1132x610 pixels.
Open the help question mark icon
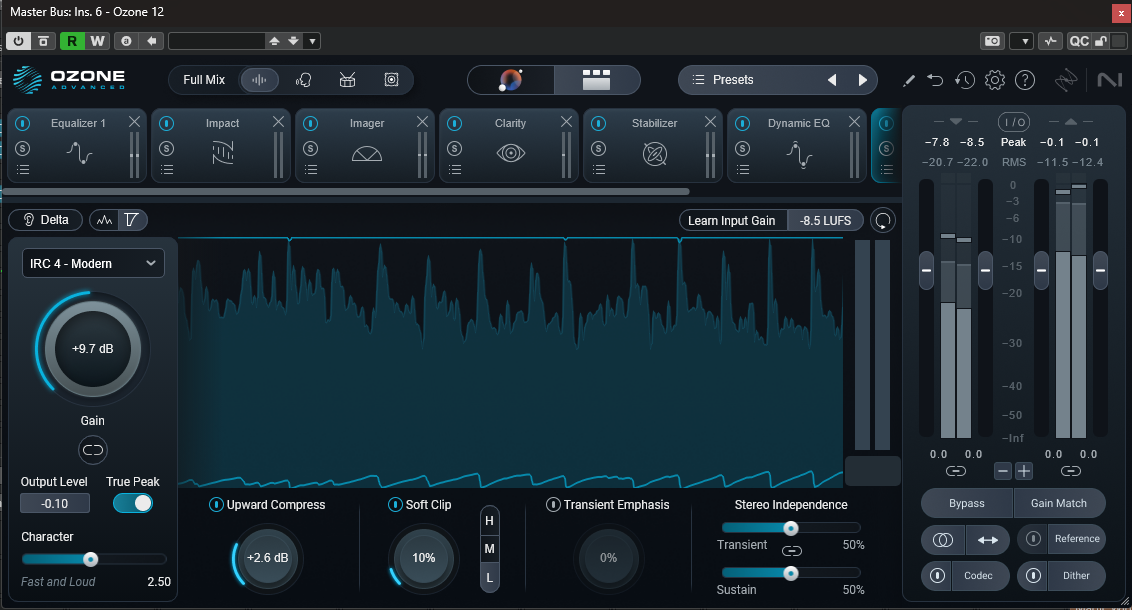pyautogui.click(x=1025, y=80)
